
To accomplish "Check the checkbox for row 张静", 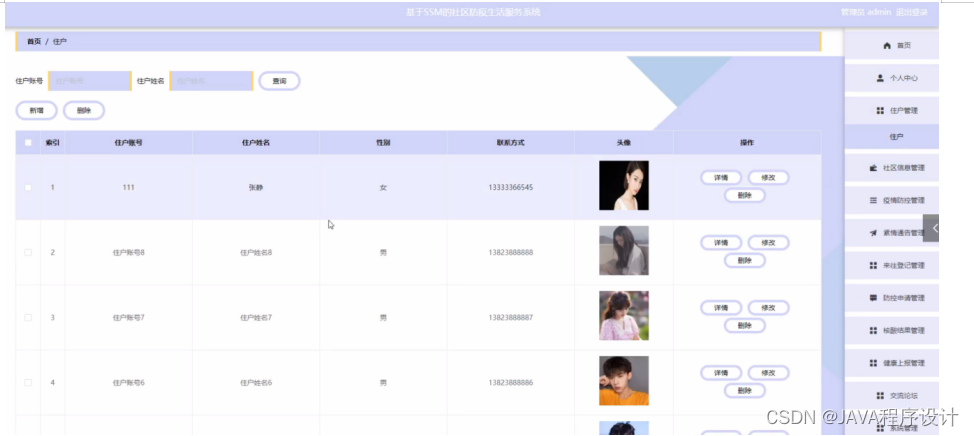I will tap(28, 188).
